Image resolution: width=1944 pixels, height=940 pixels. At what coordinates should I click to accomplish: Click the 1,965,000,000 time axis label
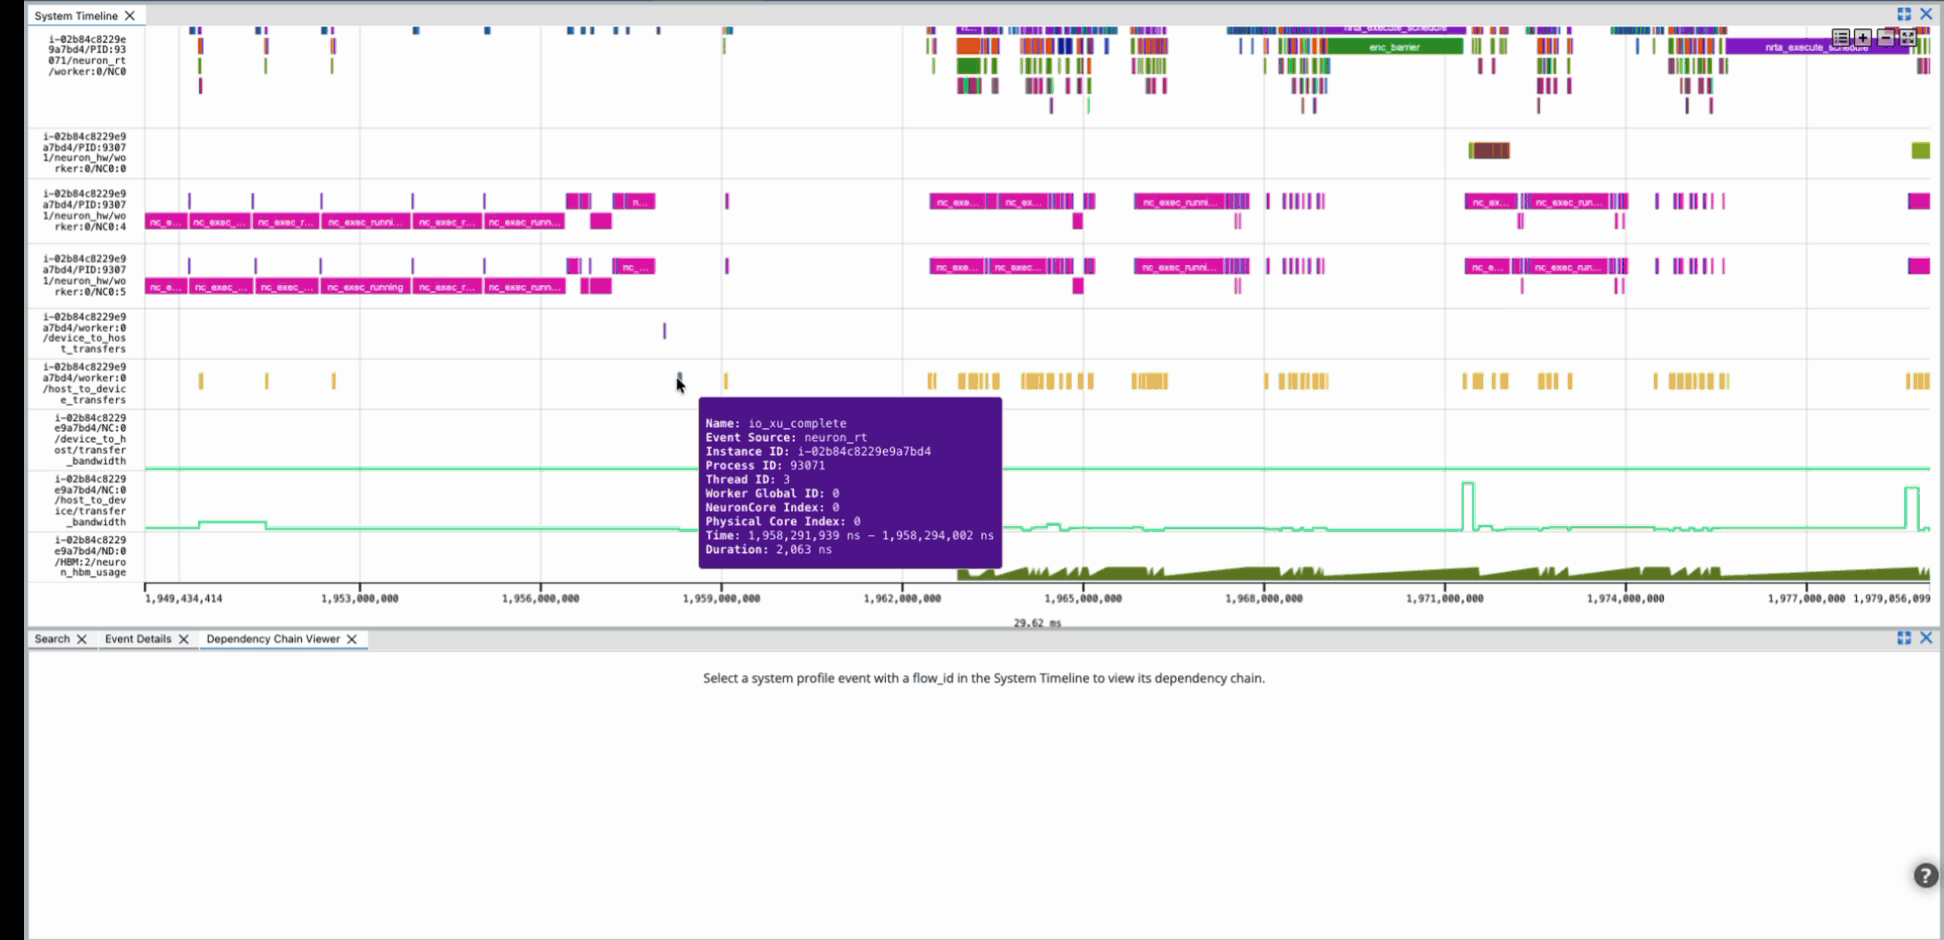1083,598
